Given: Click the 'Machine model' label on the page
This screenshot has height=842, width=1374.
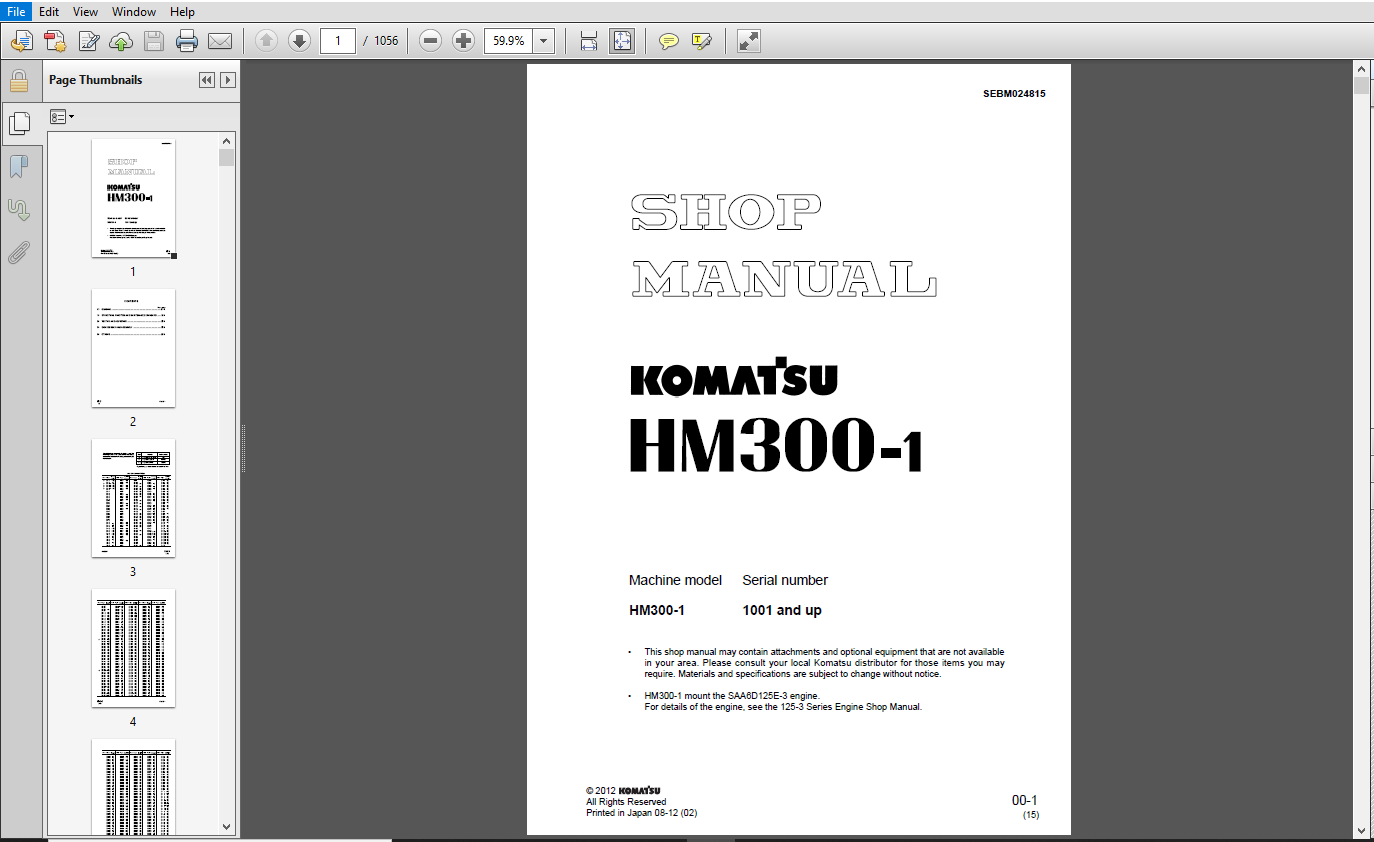Looking at the screenshot, I should tap(675, 580).
